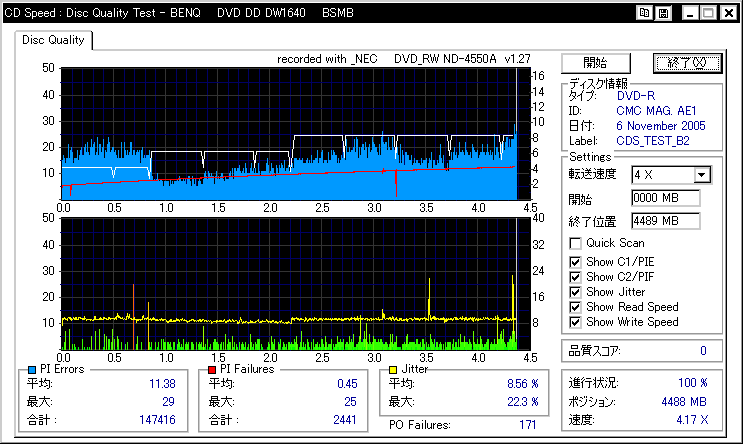
Task: Click the 速度 speed value 4.17 X
Action: tap(692, 420)
